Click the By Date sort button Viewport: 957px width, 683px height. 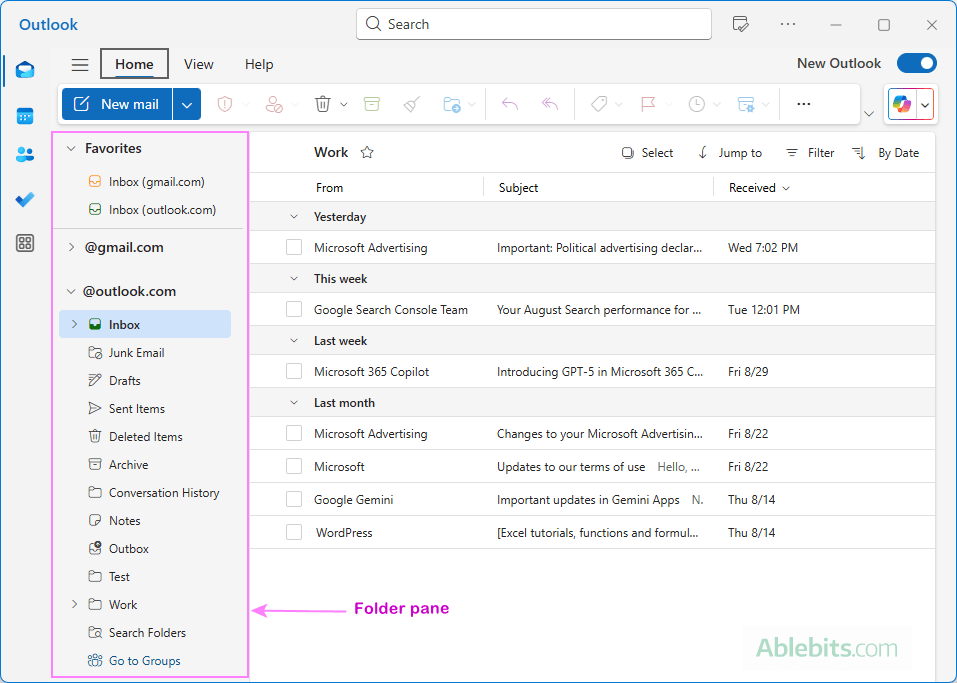(885, 153)
